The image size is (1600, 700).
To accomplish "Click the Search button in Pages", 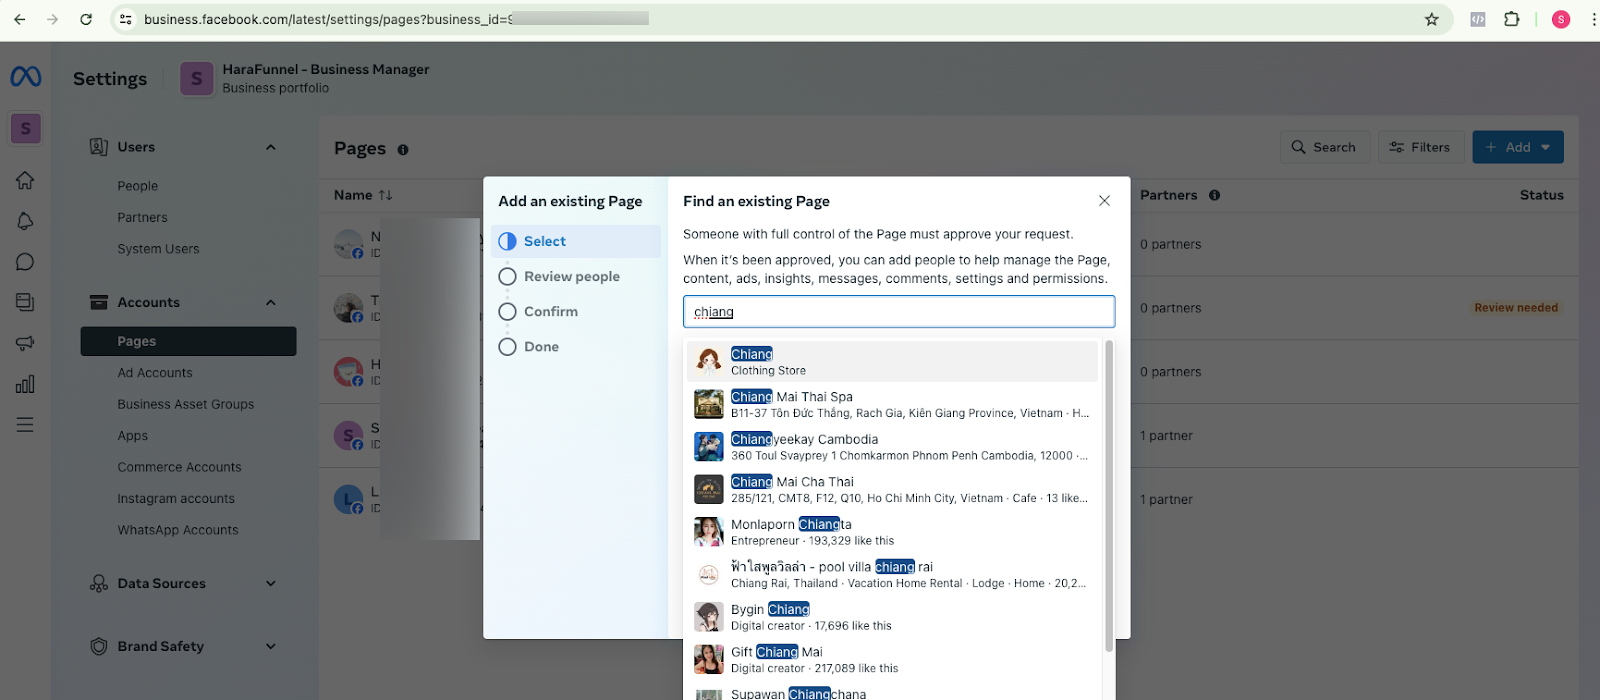I will tap(1324, 147).
